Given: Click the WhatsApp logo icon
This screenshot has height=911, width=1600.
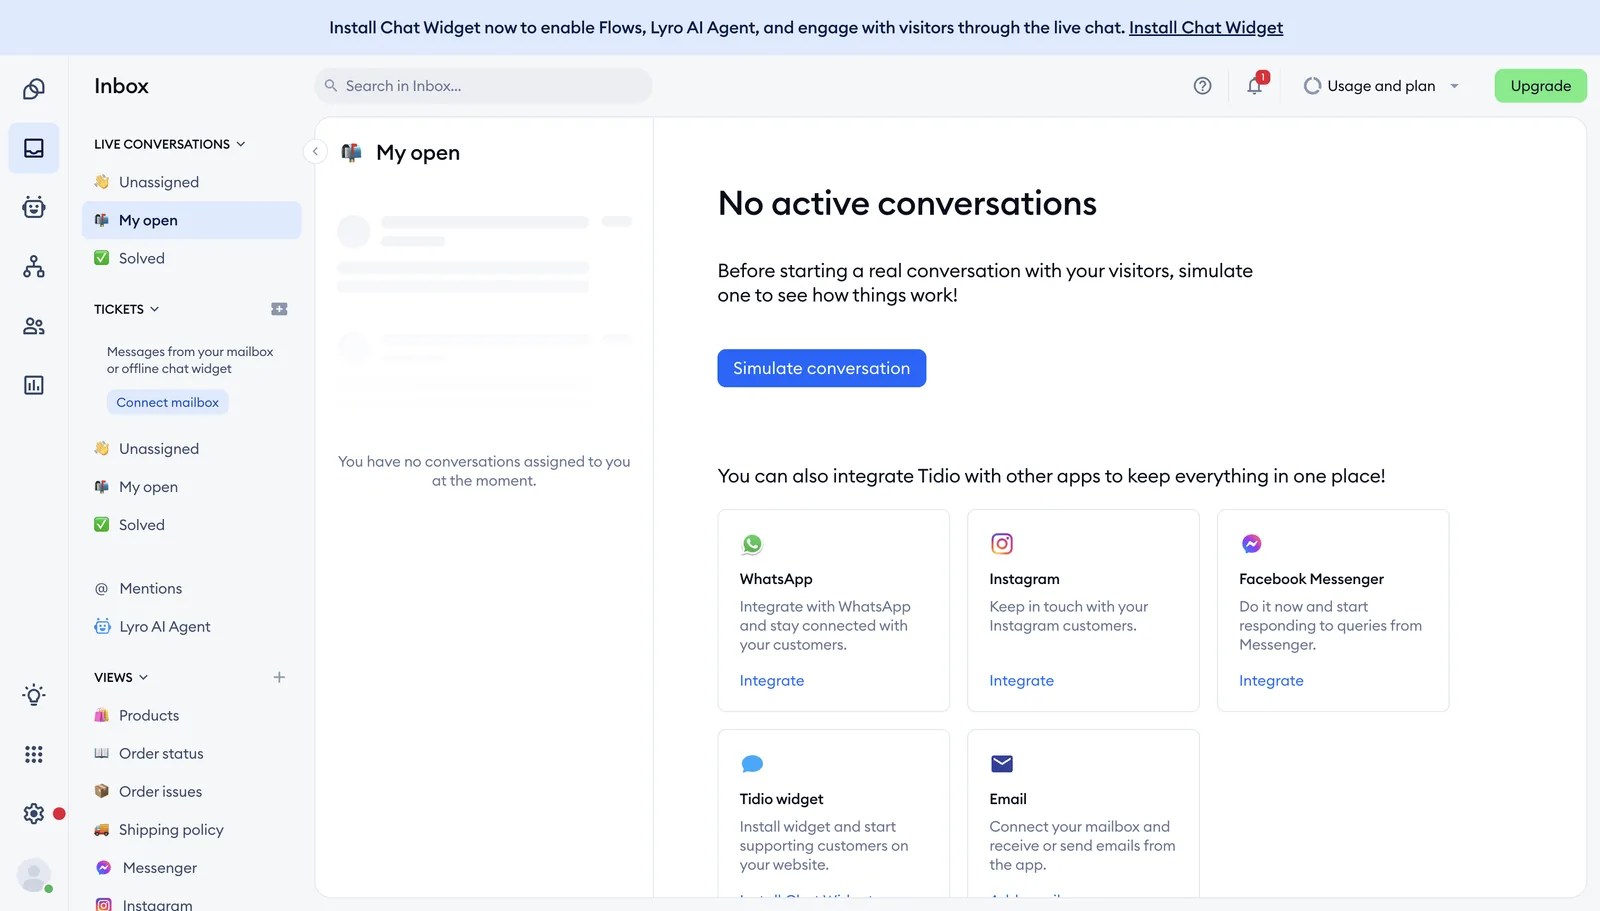Looking at the screenshot, I should pyautogui.click(x=752, y=544).
